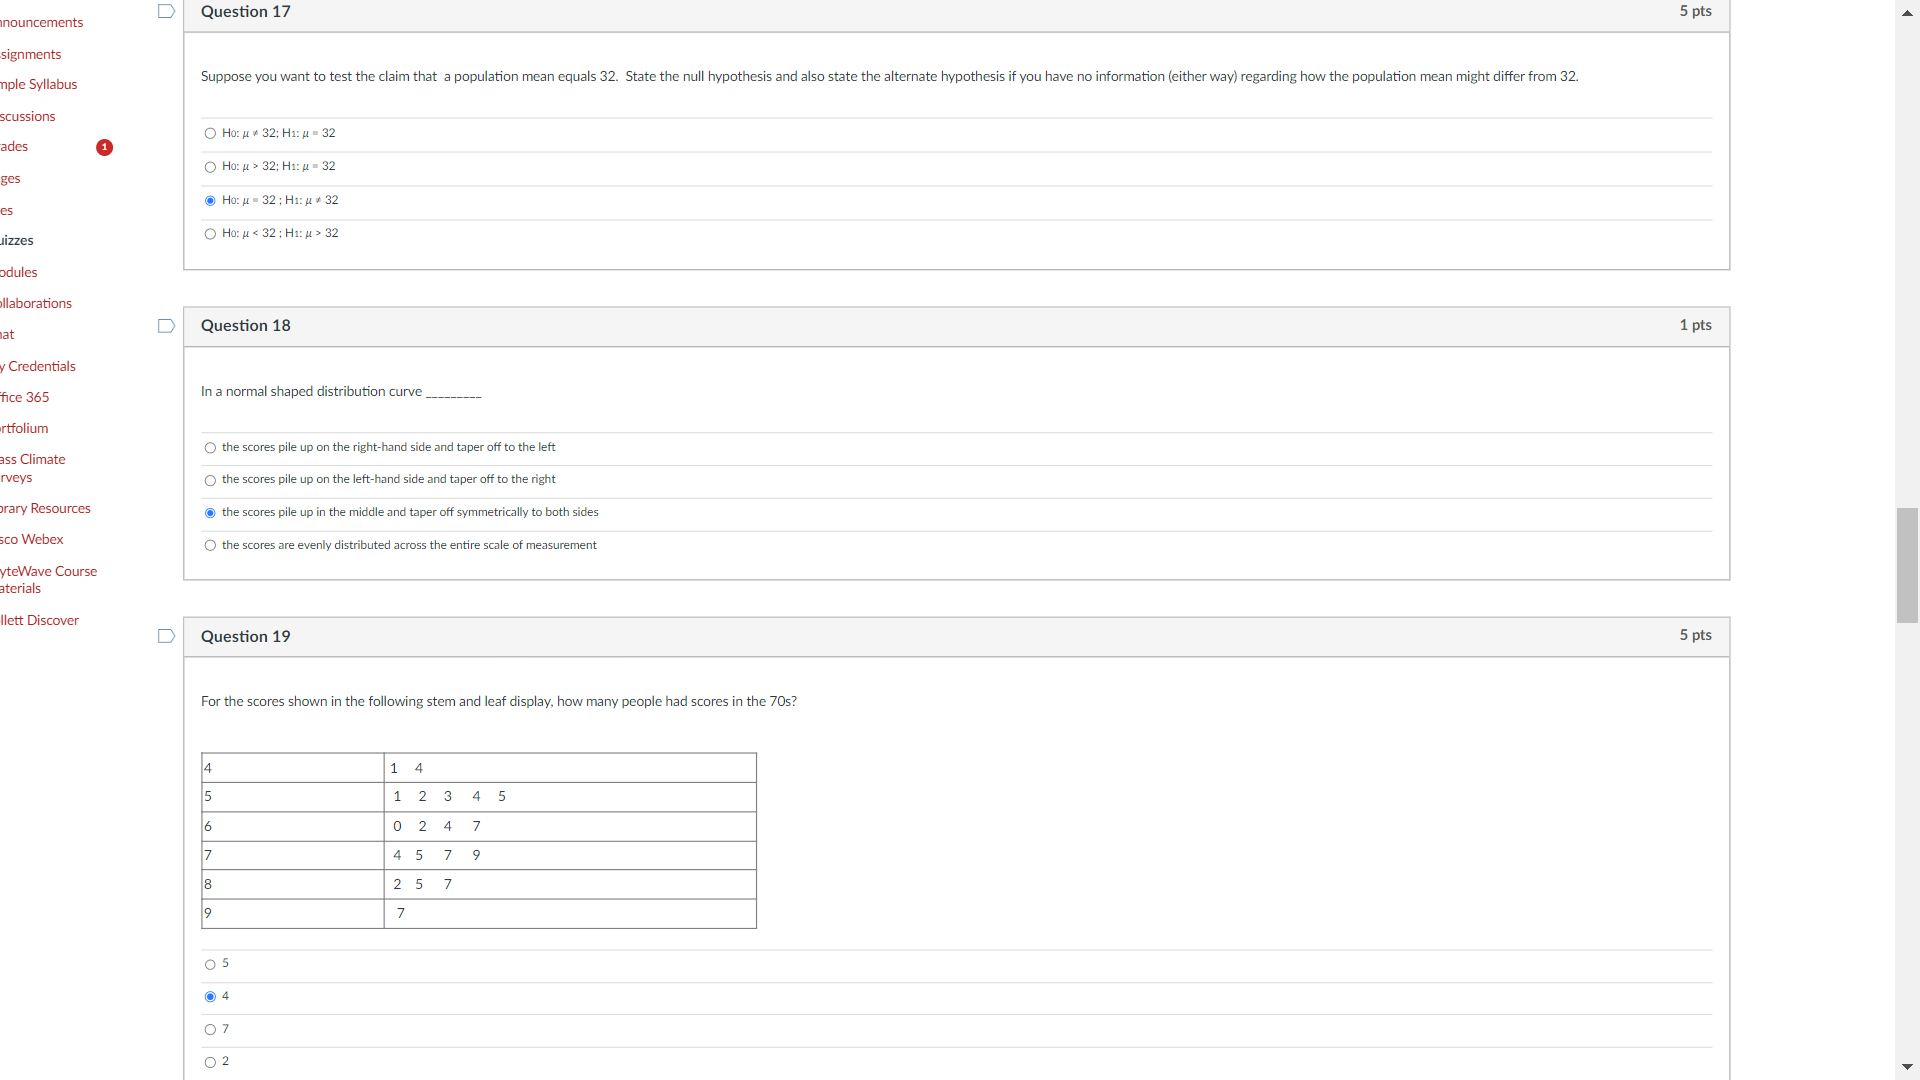Select answer 7 for Question 19
This screenshot has height=1080, width=1920.
click(210, 1030)
